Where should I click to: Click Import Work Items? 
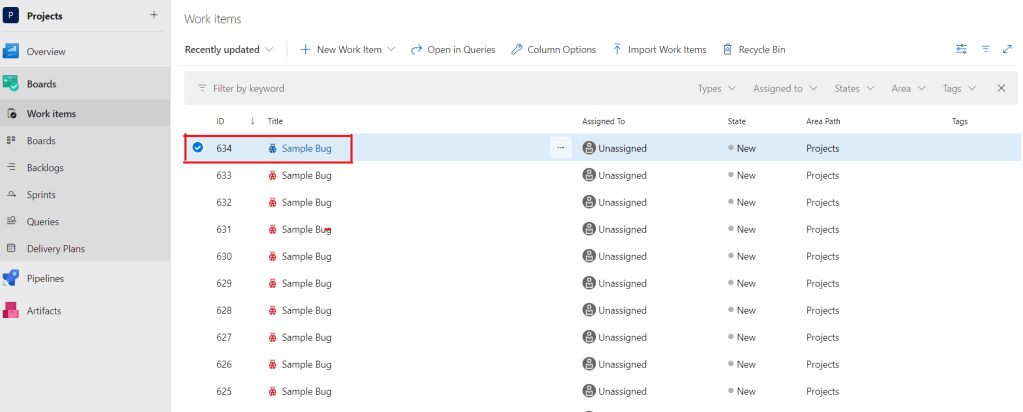click(659, 49)
